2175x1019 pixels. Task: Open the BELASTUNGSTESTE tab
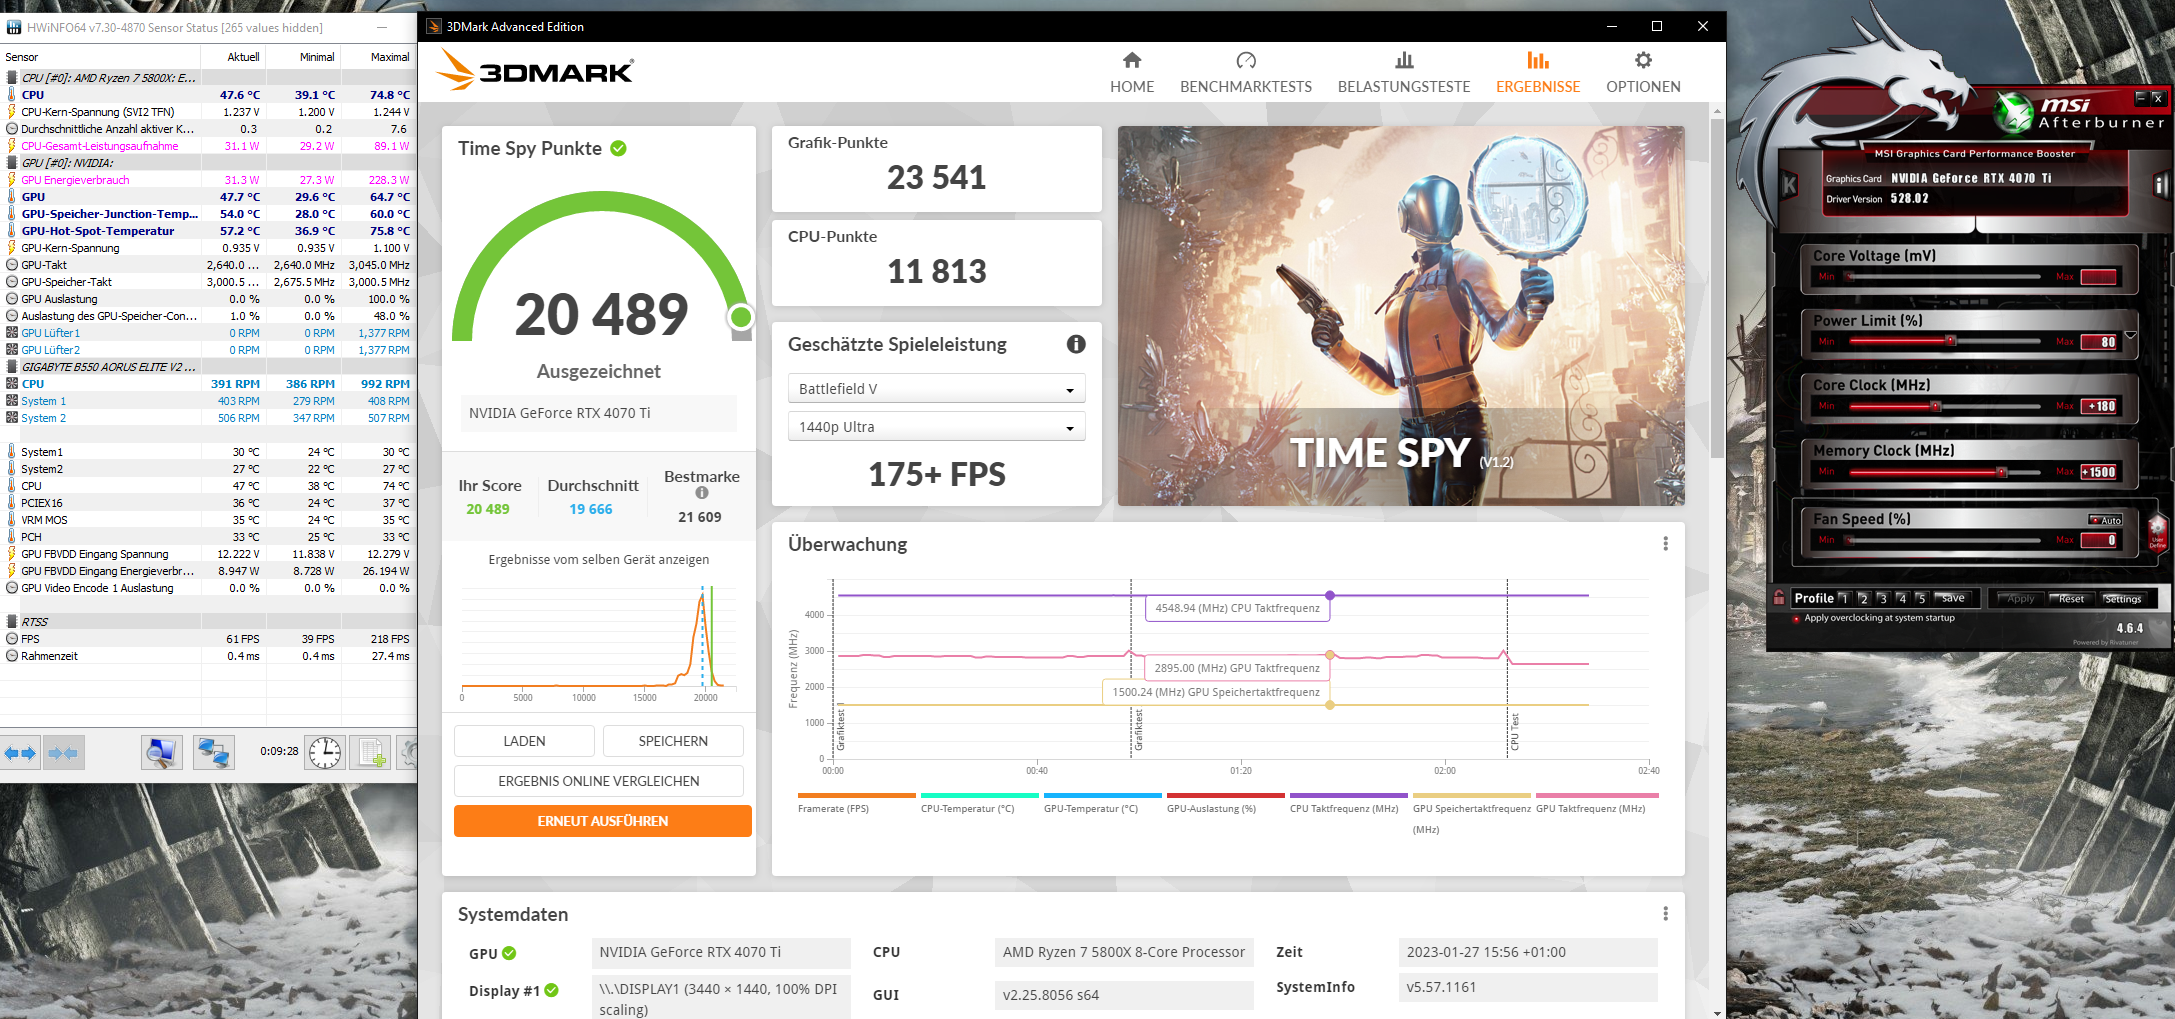click(x=1403, y=73)
